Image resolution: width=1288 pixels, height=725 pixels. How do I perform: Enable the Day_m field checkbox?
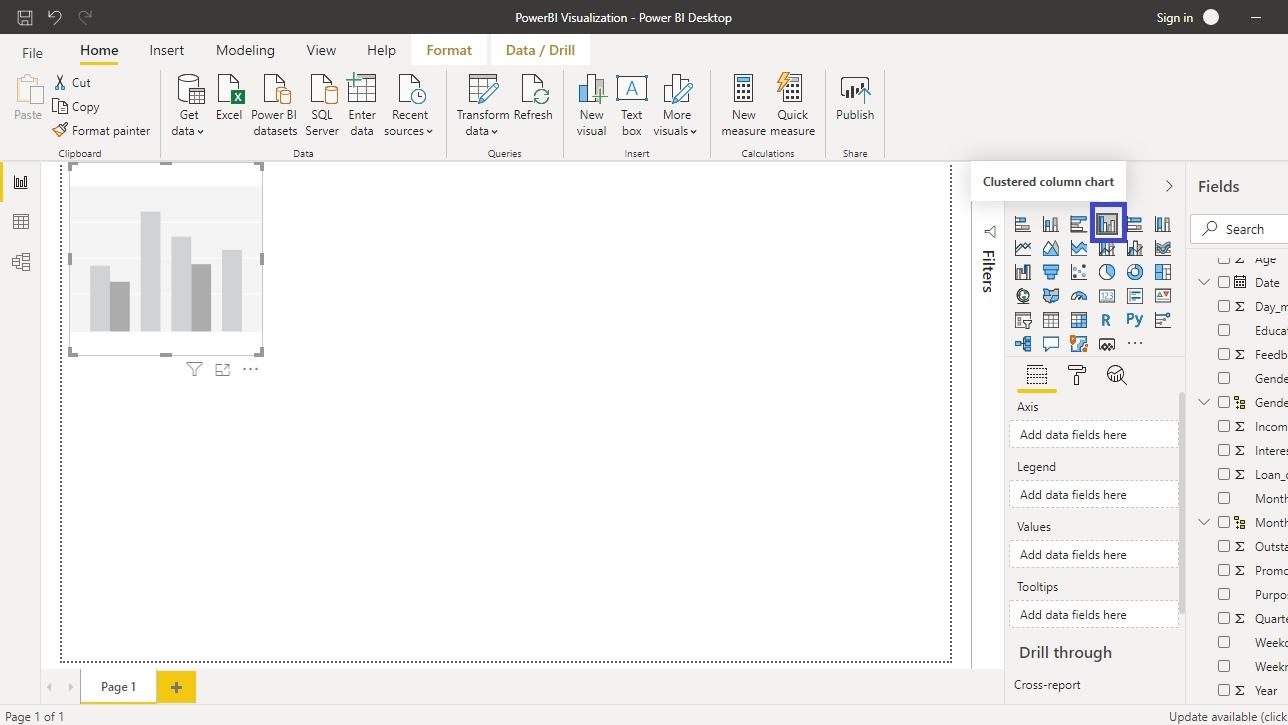tap(1224, 307)
